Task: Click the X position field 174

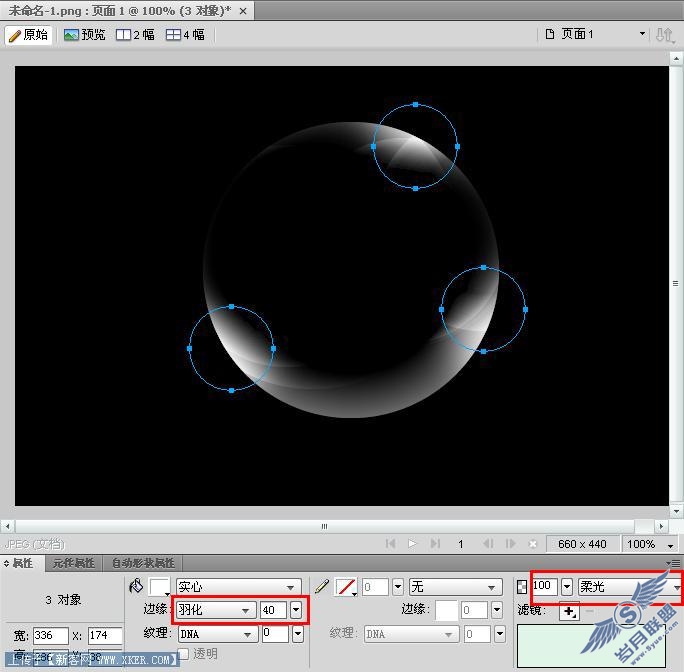Action: click(x=105, y=636)
